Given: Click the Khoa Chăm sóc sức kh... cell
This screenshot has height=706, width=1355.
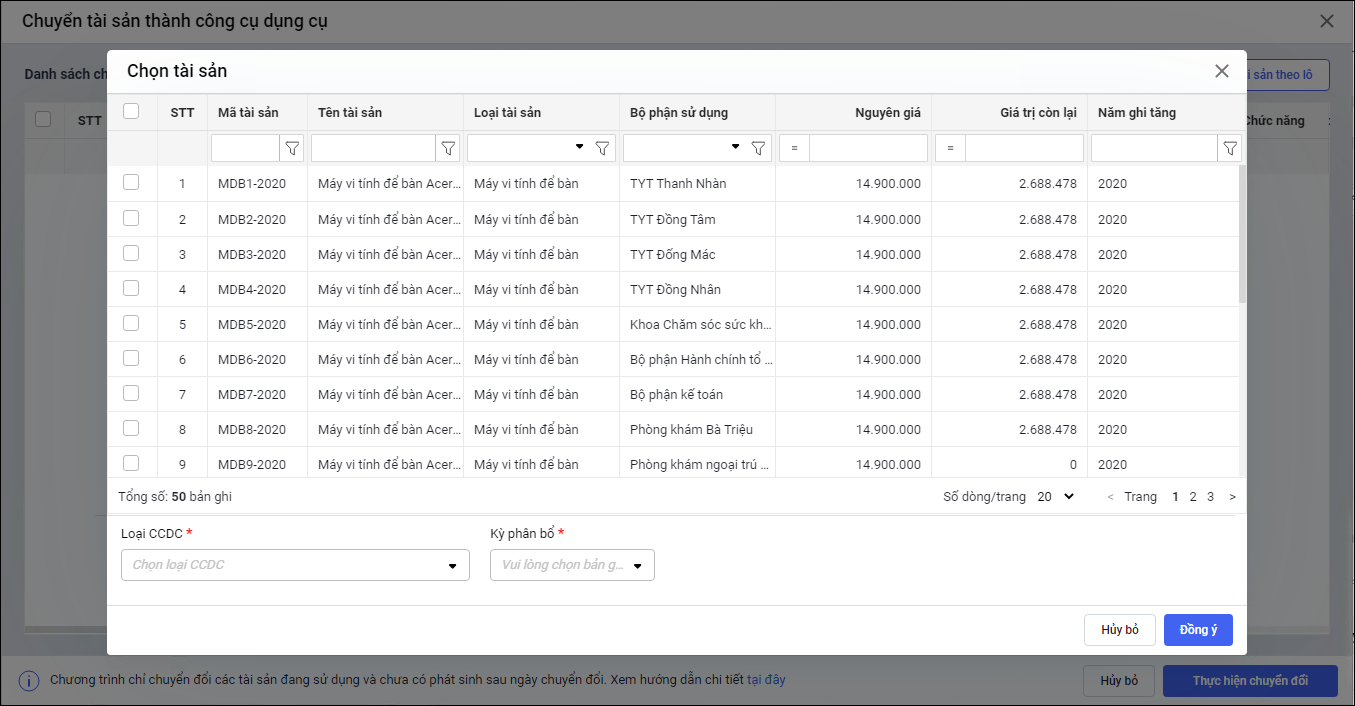Looking at the screenshot, I should (x=697, y=324).
